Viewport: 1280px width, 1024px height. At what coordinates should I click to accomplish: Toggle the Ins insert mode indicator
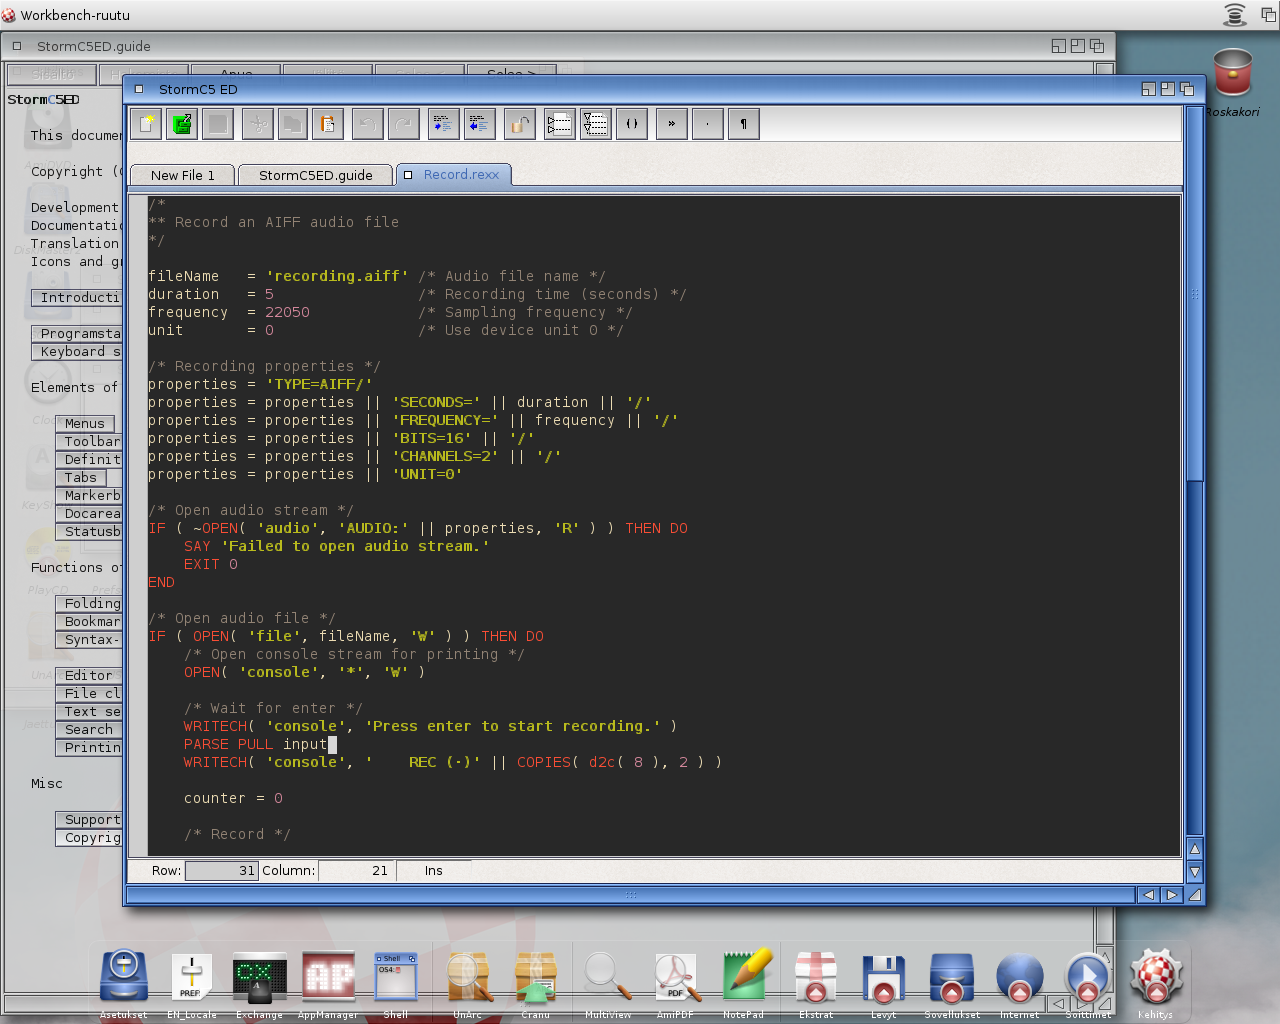pyautogui.click(x=433, y=871)
